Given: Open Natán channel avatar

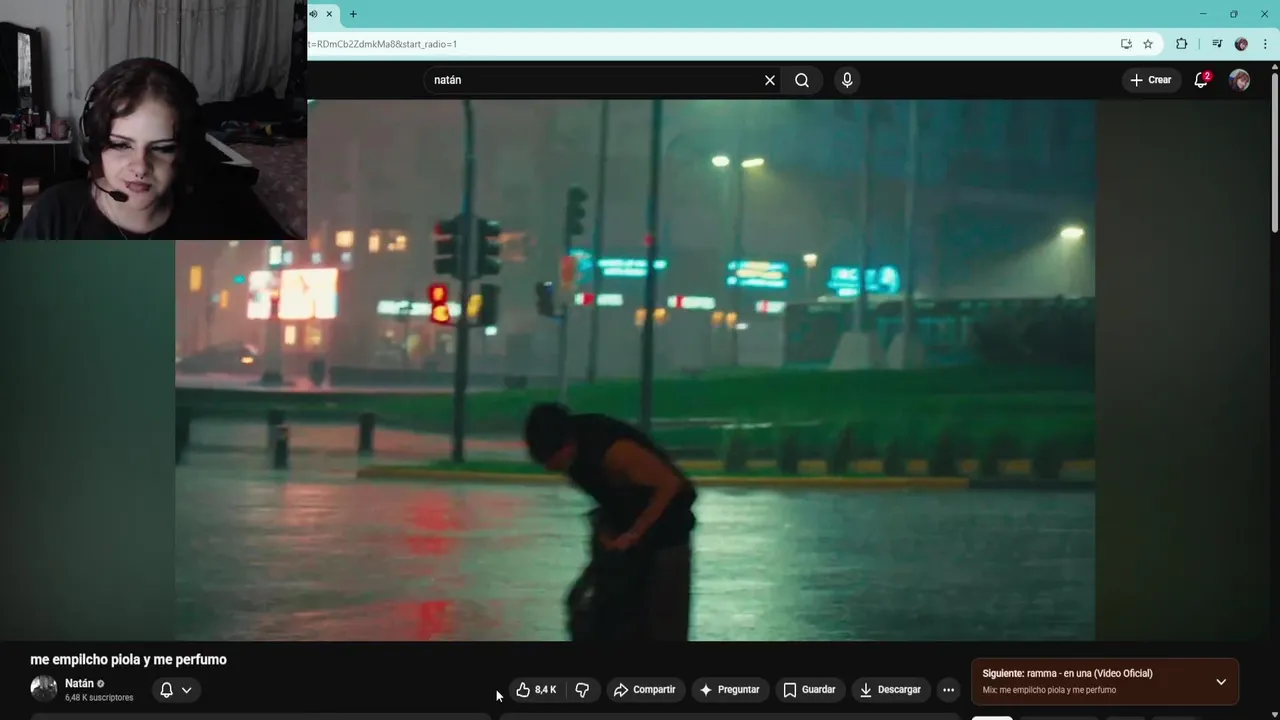Looking at the screenshot, I should pos(43,689).
